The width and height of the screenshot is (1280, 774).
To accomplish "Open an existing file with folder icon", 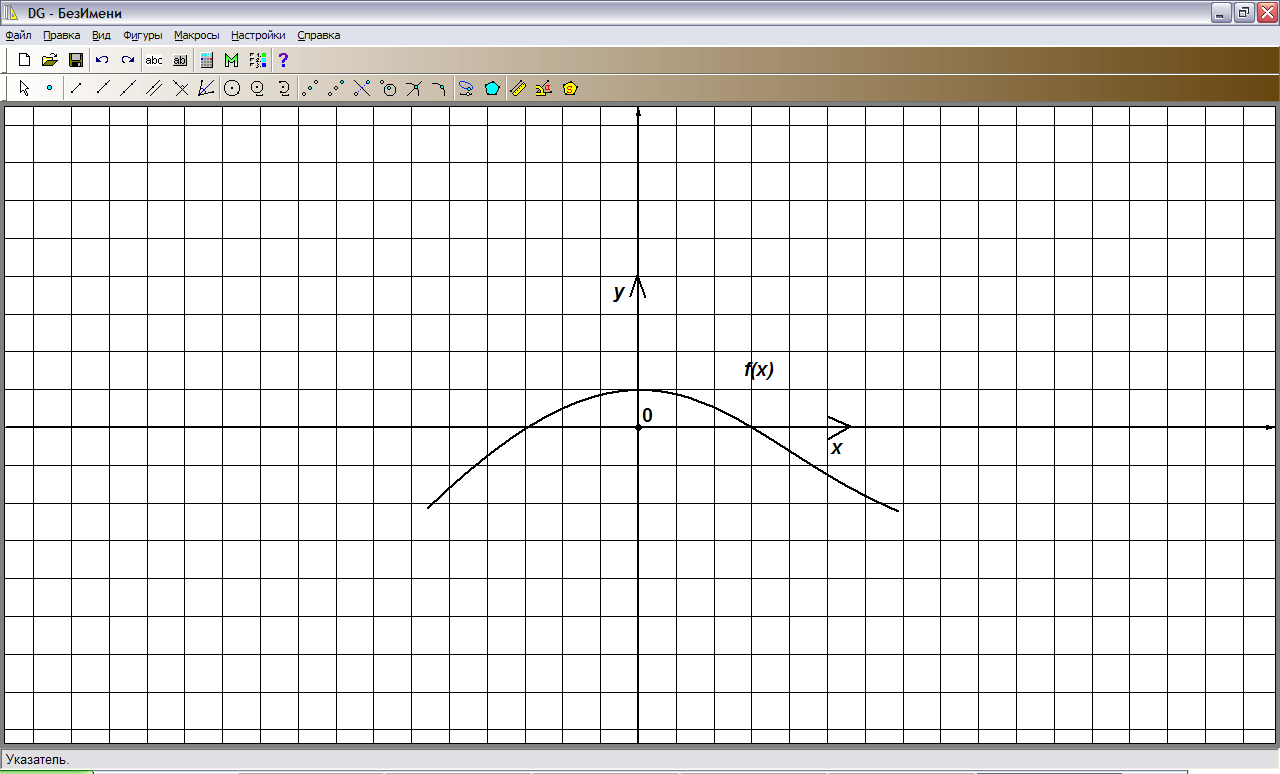I will coord(49,60).
